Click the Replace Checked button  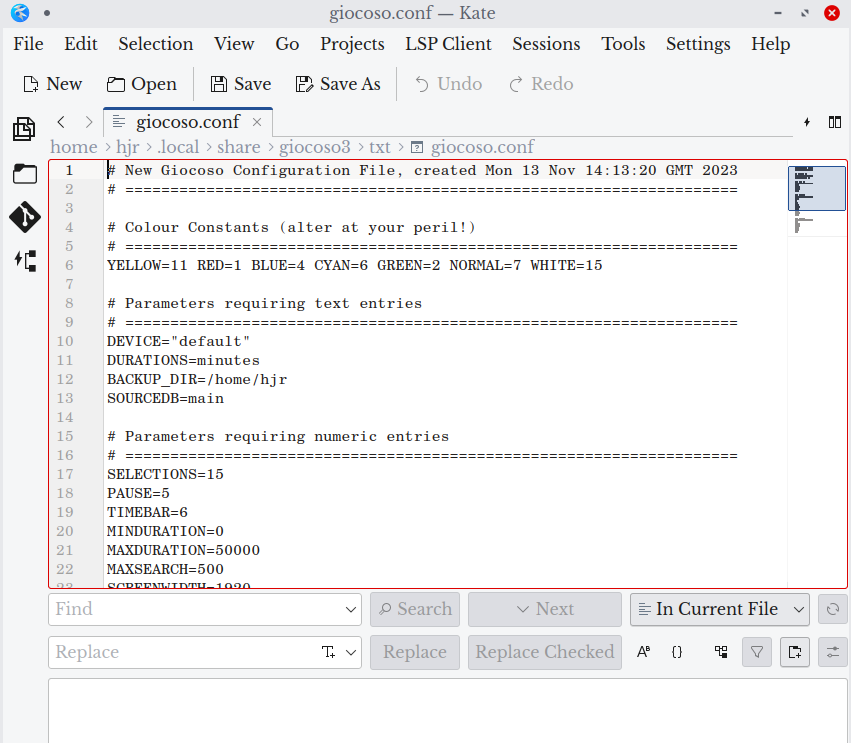pos(544,651)
